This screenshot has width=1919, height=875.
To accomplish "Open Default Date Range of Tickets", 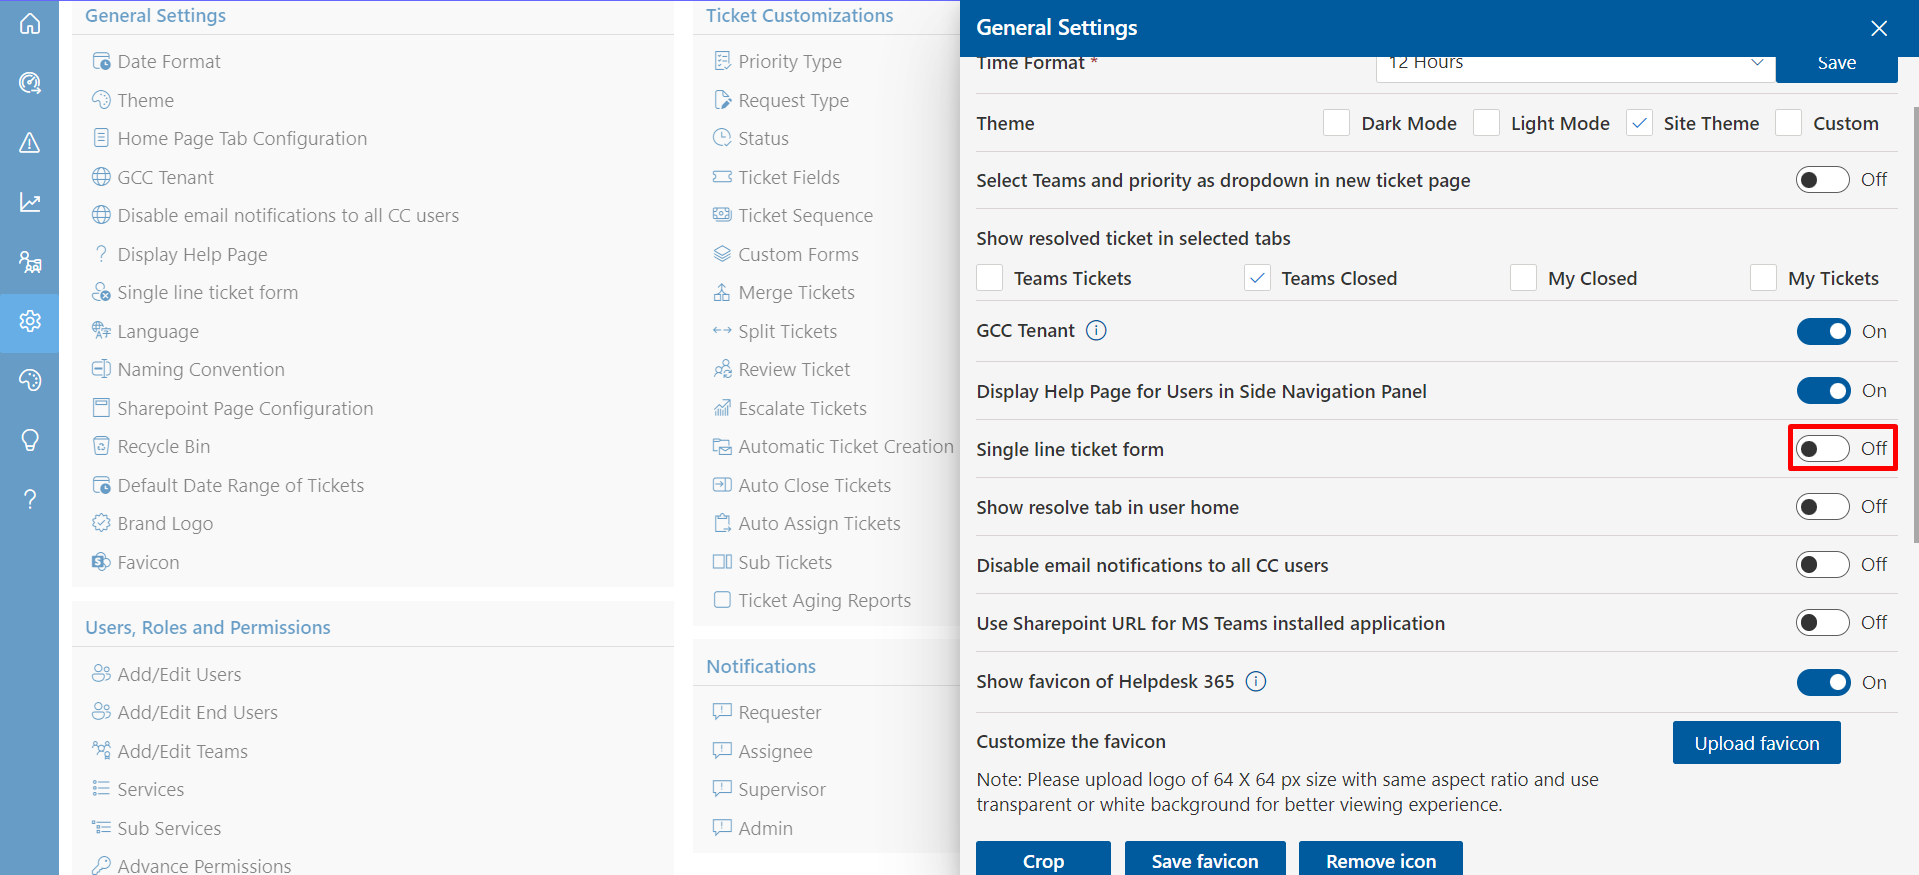I will coord(240,485).
